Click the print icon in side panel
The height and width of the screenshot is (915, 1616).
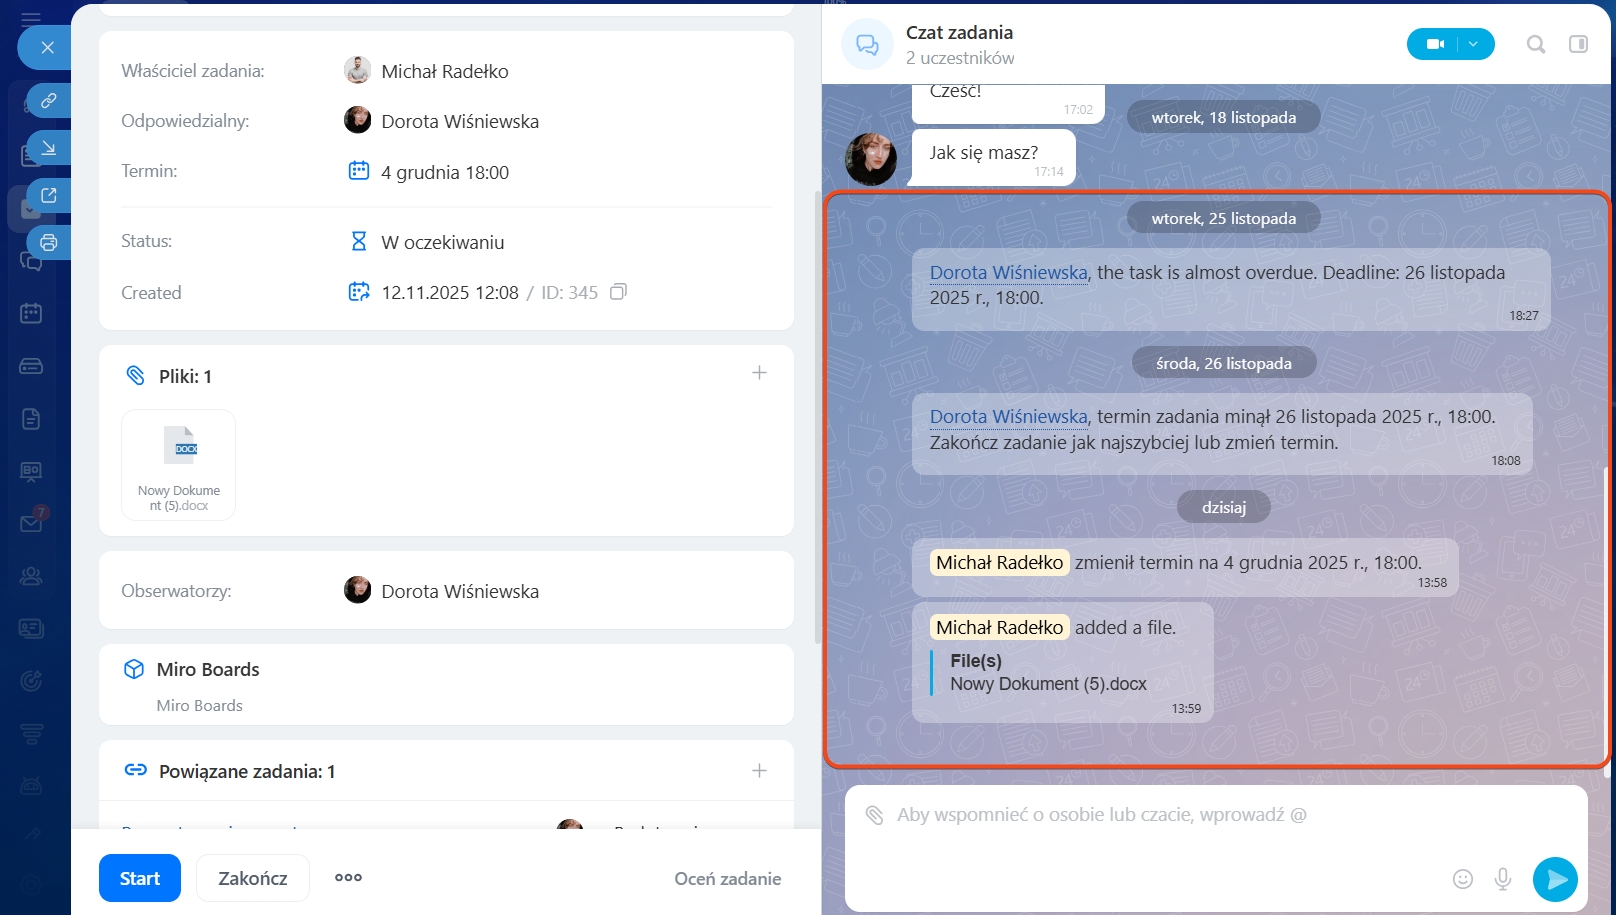click(x=48, y=243)
